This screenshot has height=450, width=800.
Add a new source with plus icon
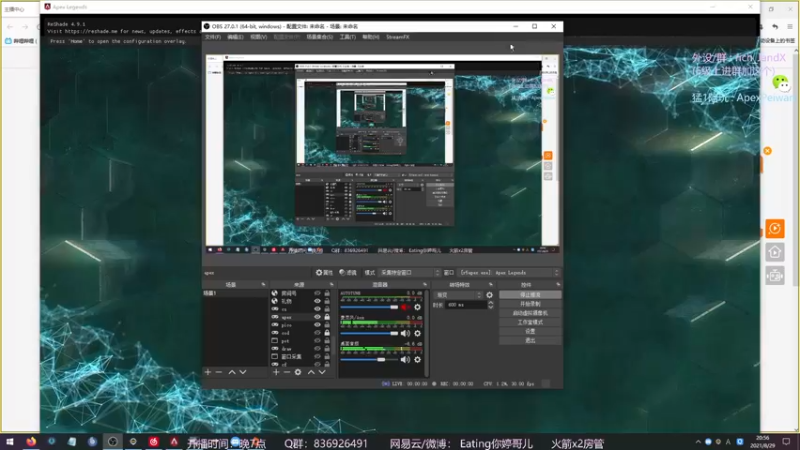[x=276, y=372]
